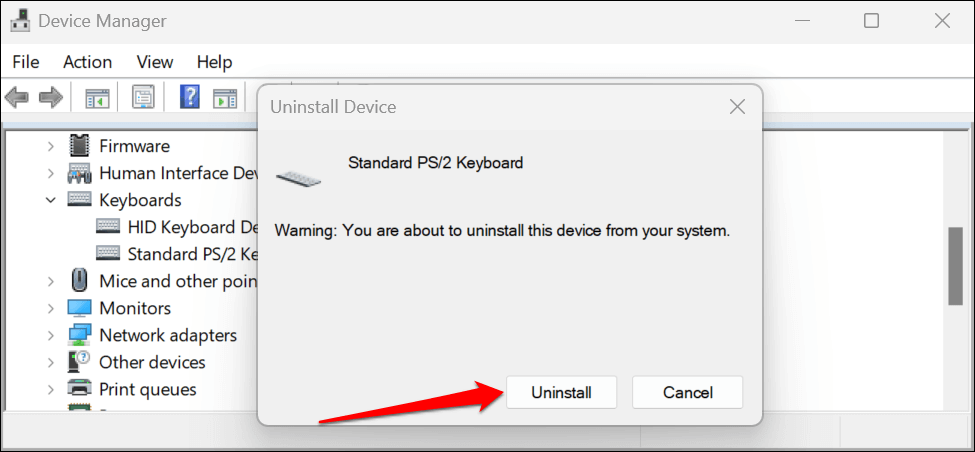975x452 pixels.
Task: Click the show/hide console tree icon
Action: pyautogui.click(x=97, y=98)
